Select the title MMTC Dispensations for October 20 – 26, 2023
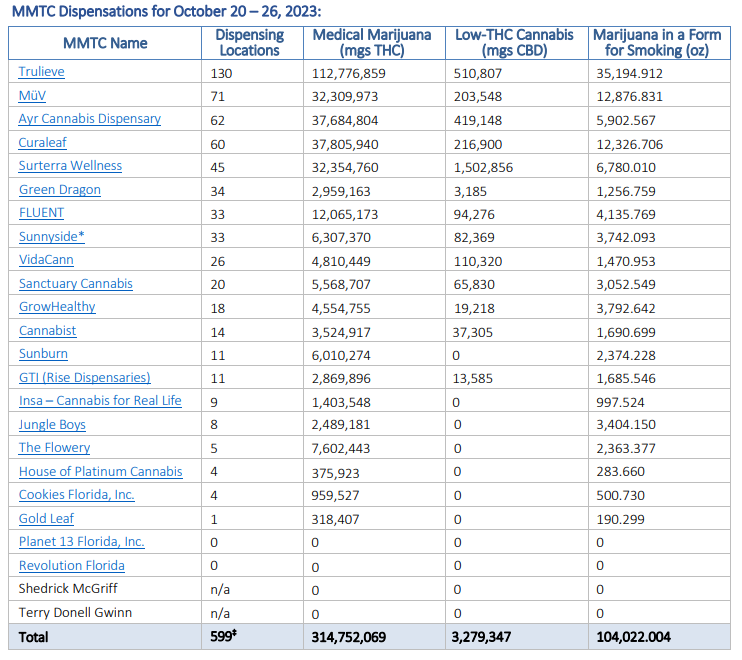The image size is (742, 660). coord(166,11)
